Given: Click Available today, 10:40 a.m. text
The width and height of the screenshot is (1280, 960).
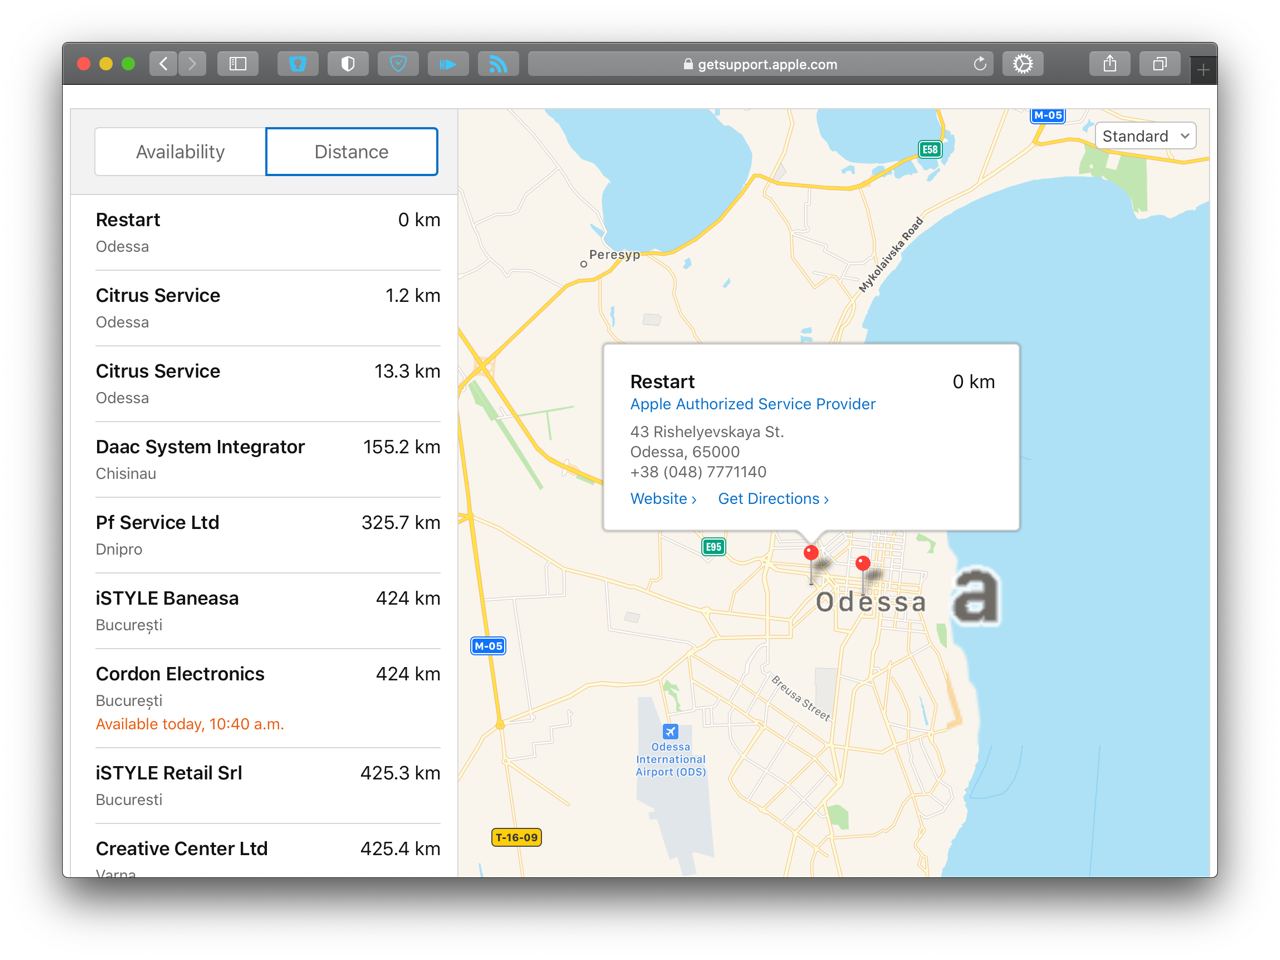Looking at the screenshot, I should point(190,724).
